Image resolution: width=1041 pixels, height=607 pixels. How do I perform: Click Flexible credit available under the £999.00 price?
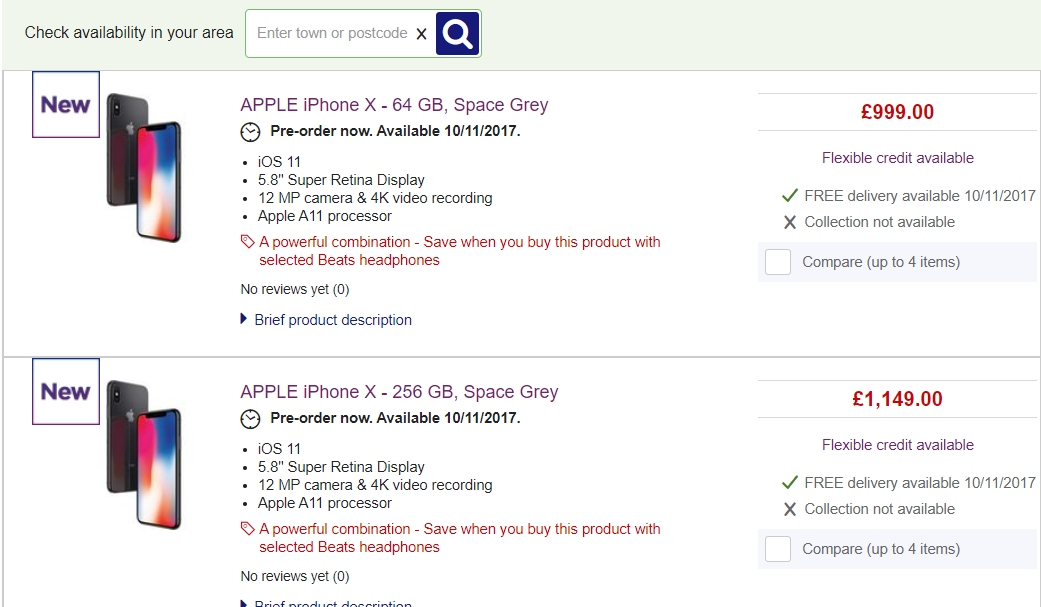(x=898, y=158)
